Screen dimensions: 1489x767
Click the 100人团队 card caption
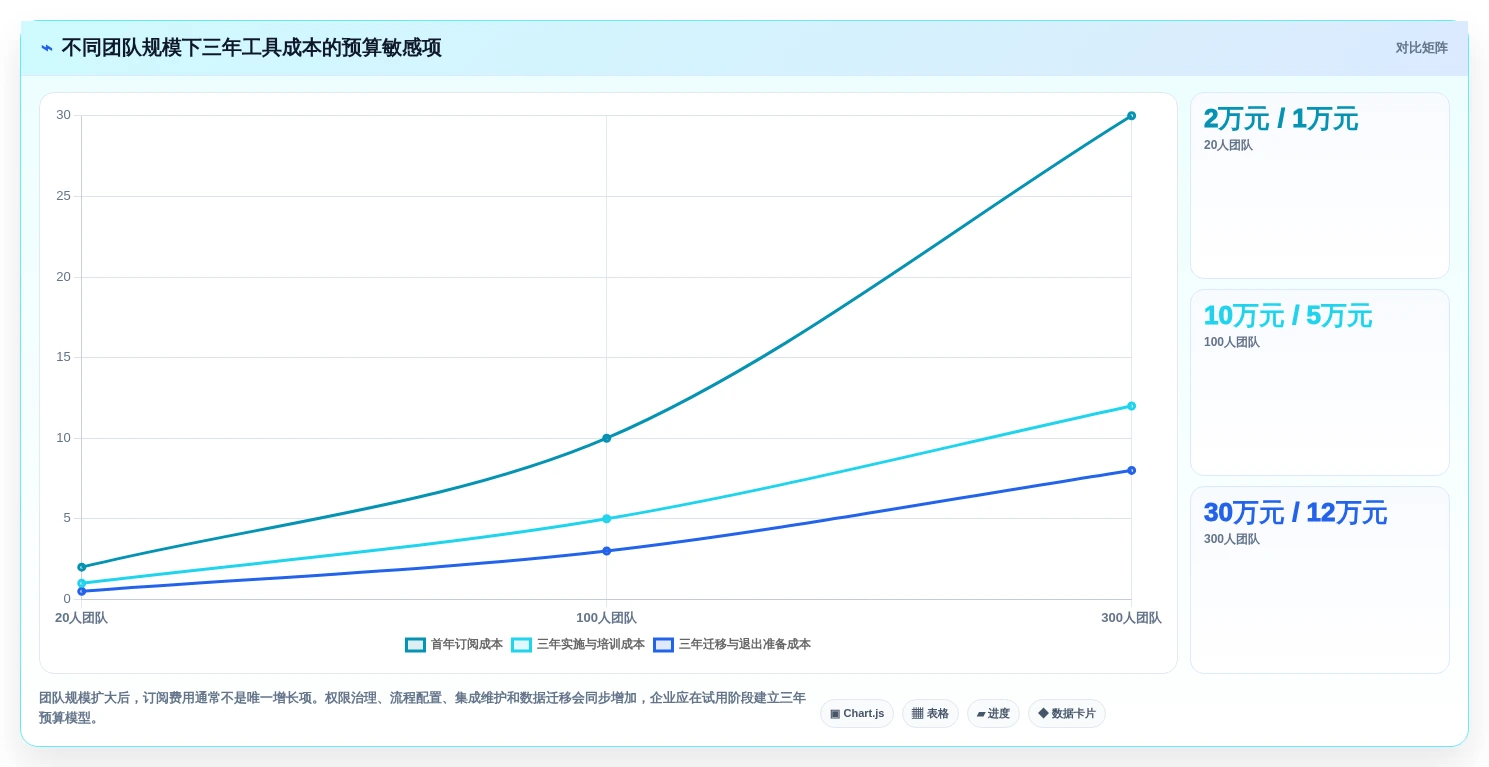coord(1231,342)
